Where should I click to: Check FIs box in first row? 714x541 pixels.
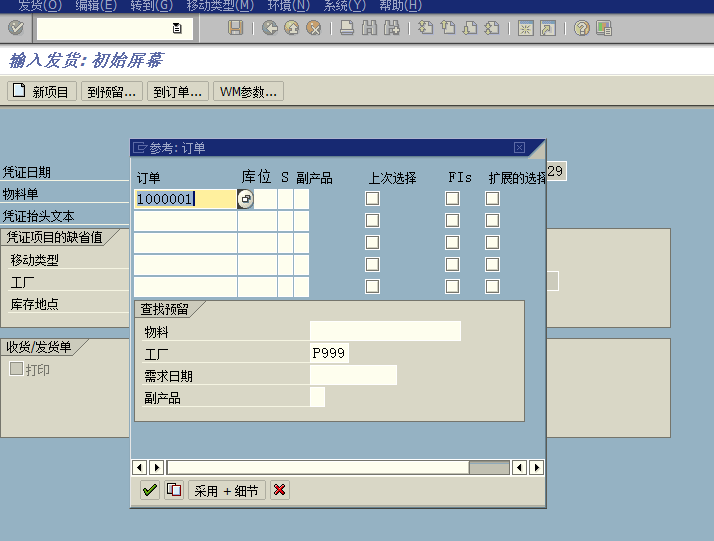coord(452,199)
